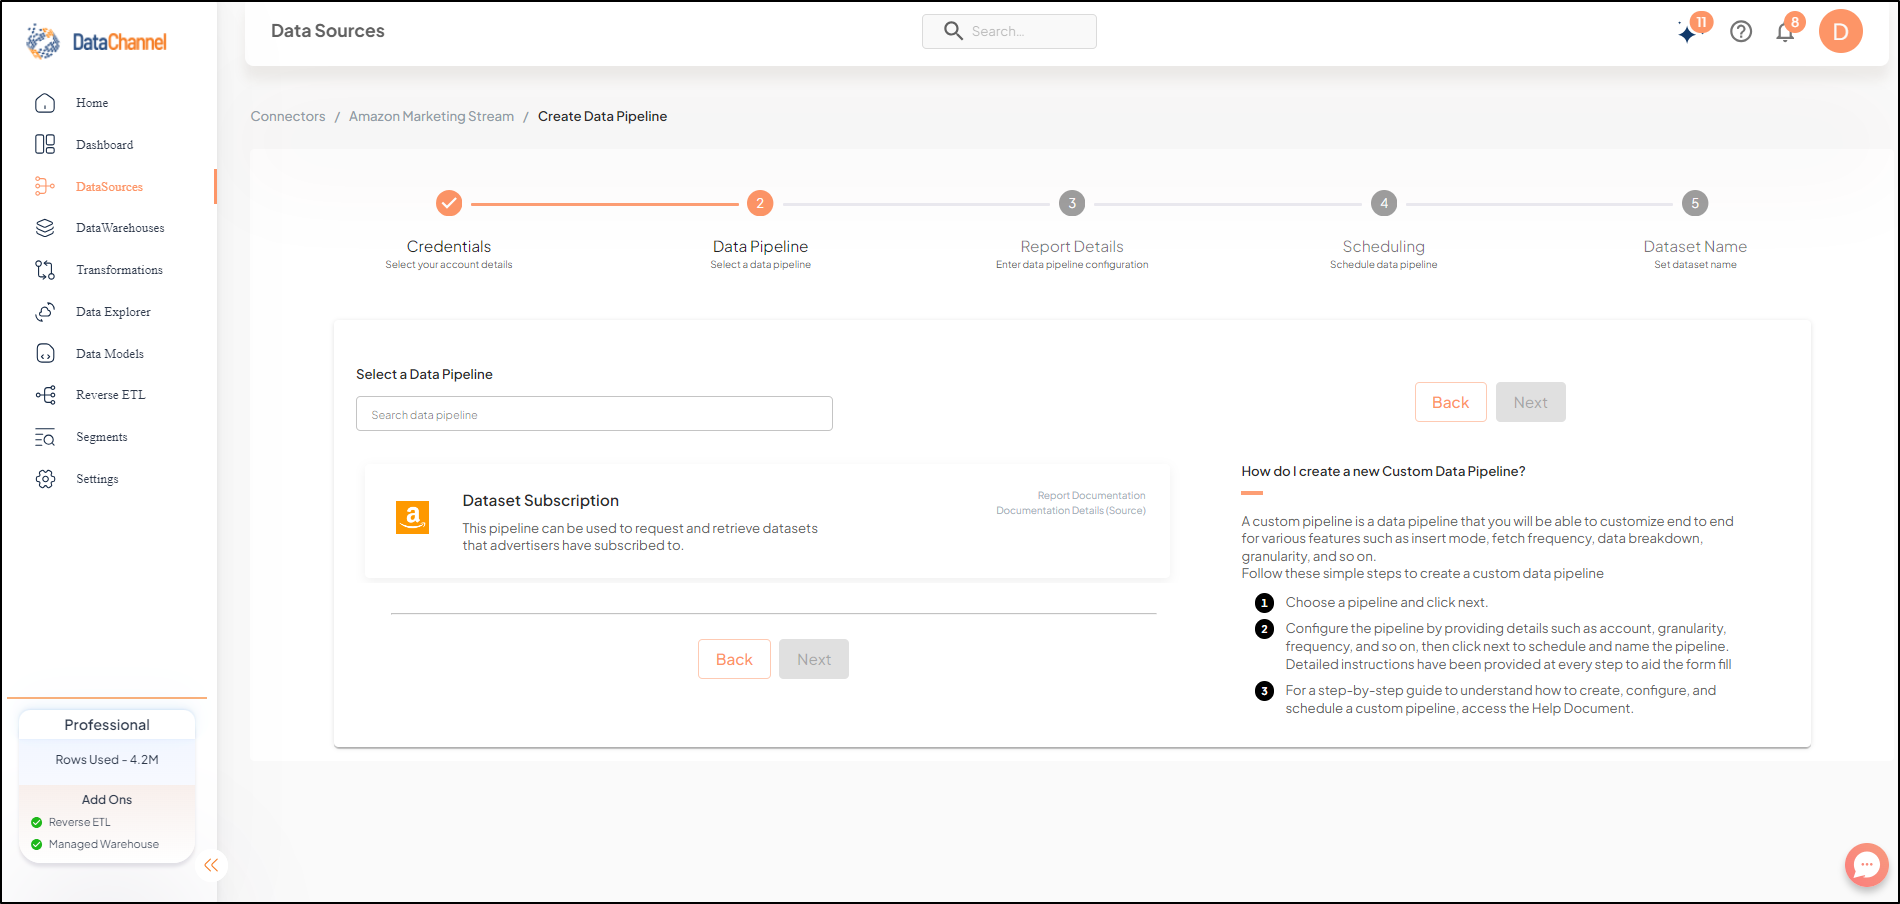1900x904 pixels.
Task: Click the Report Details step label
Action: tap(1072, 246)
